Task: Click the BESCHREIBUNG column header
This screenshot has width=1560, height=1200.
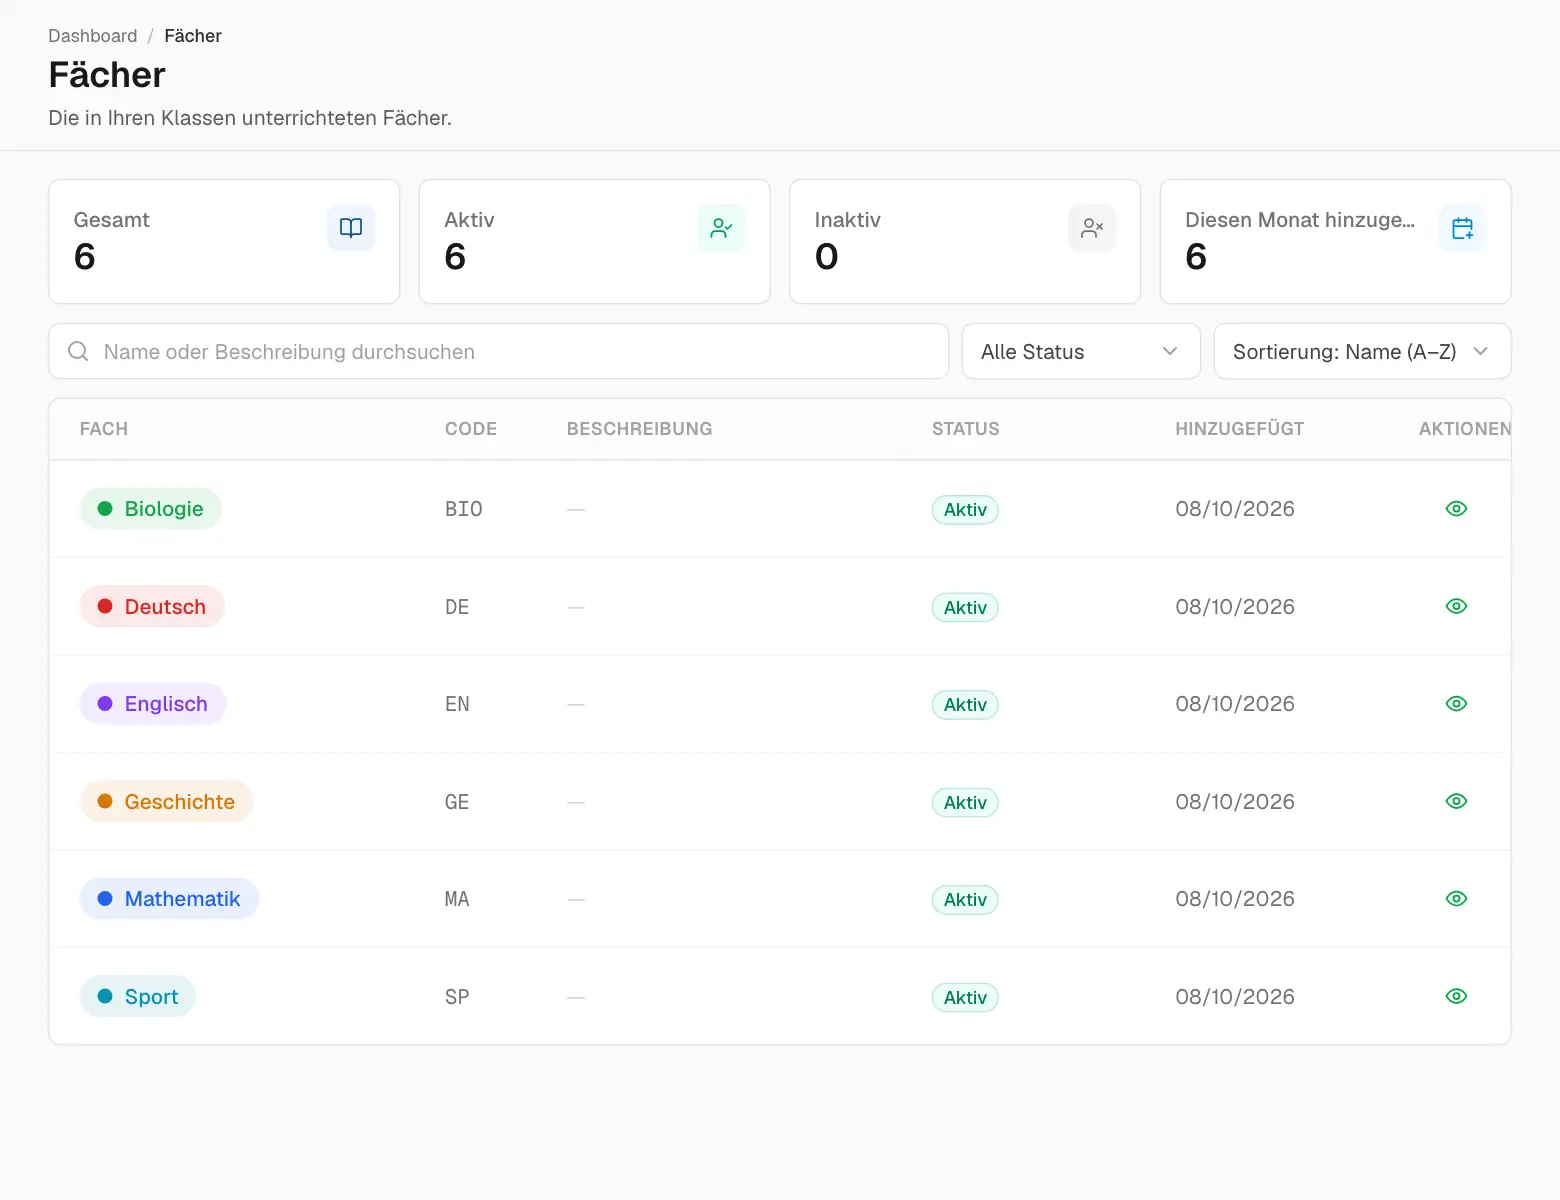Action: [640, 429]
